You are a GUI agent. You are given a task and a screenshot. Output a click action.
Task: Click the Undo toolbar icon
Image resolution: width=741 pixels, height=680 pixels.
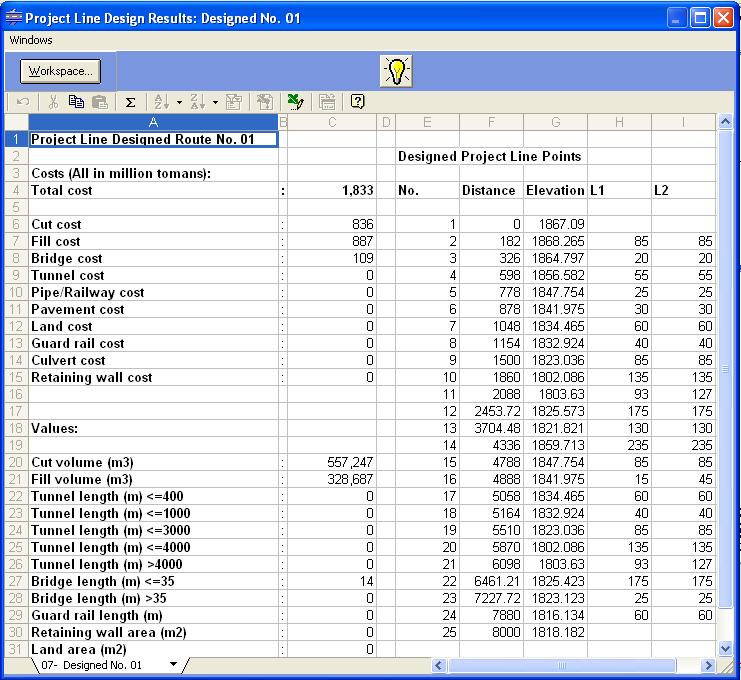[x=23, y=102]
